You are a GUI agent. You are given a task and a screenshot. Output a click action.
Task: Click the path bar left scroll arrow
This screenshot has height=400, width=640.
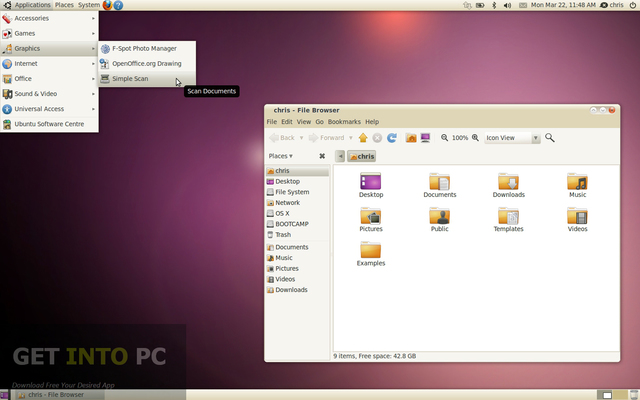point(340,156)
